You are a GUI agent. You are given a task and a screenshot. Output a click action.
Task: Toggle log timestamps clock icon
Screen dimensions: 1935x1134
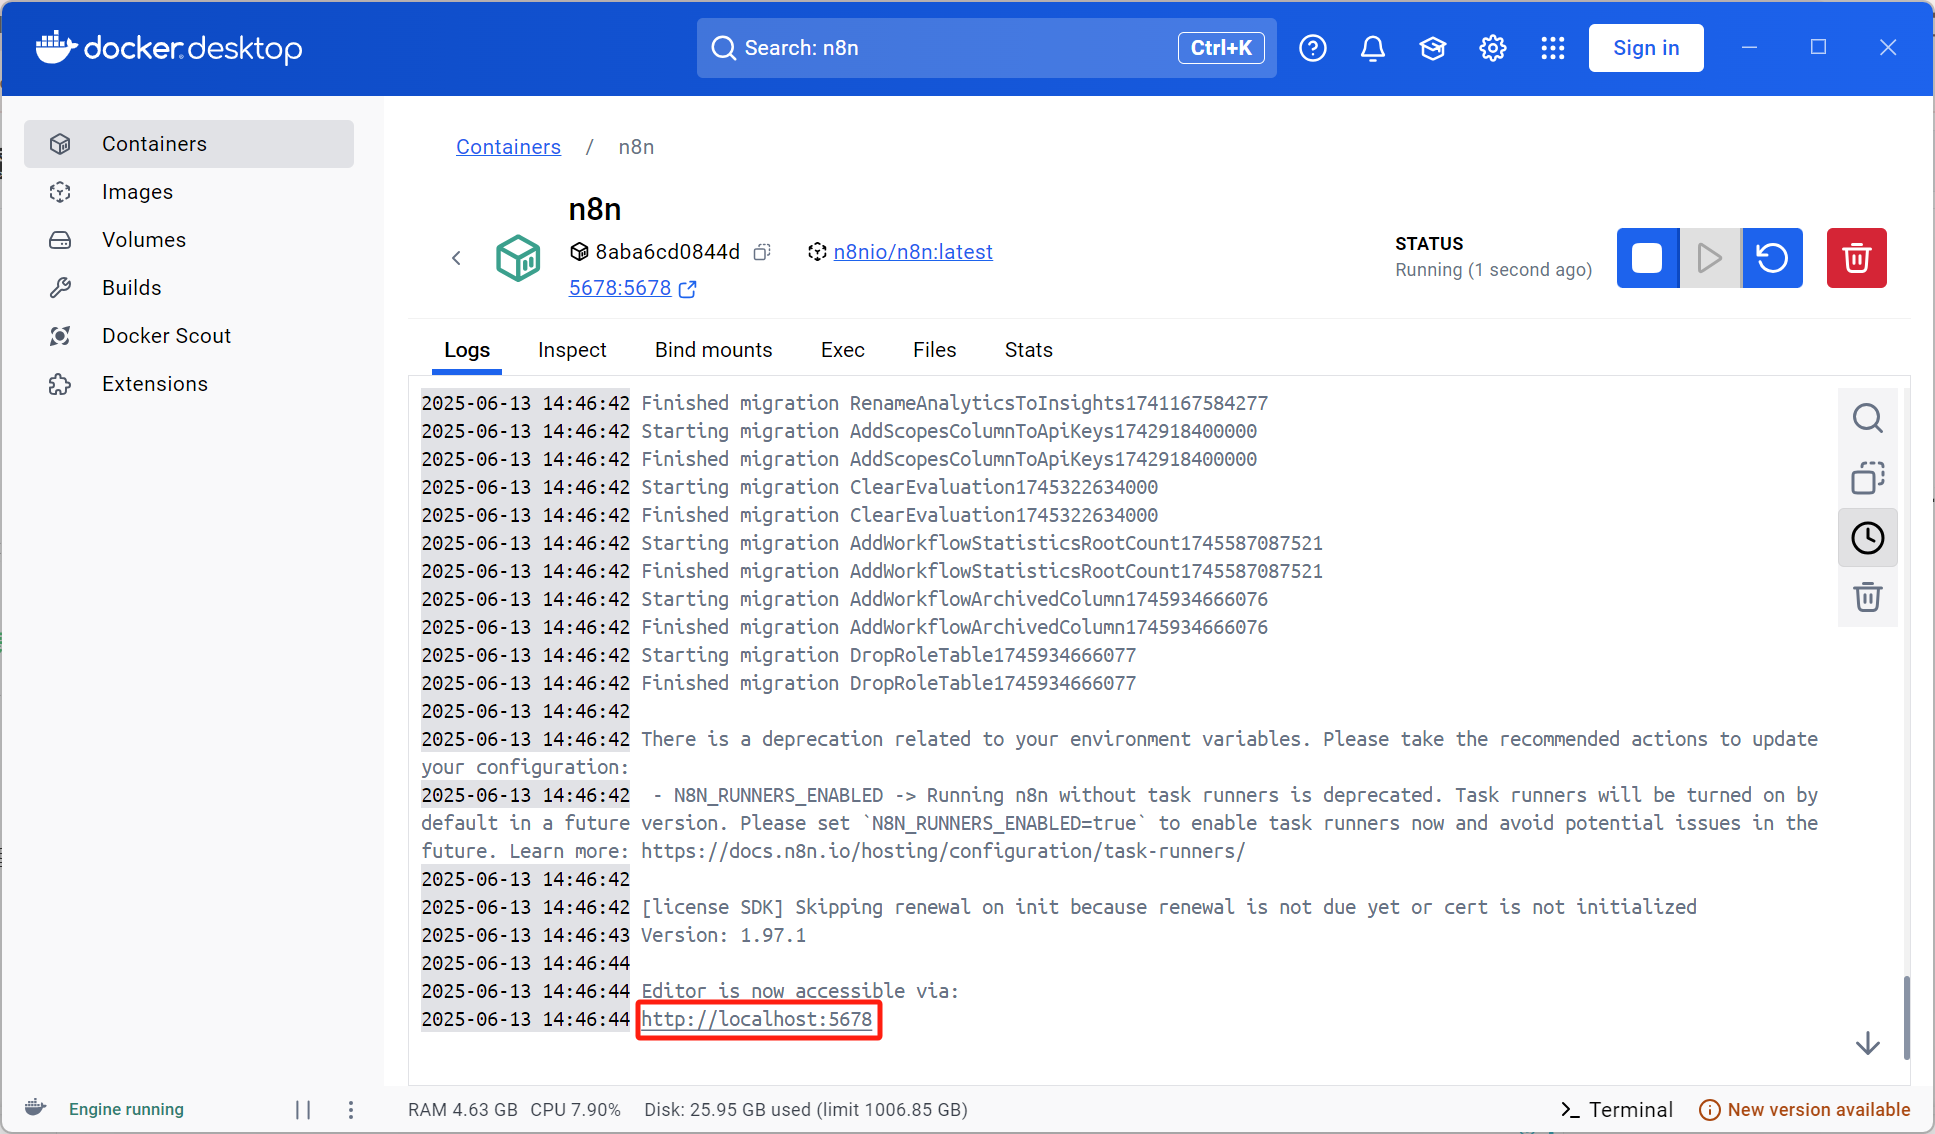click(1868, 538)
